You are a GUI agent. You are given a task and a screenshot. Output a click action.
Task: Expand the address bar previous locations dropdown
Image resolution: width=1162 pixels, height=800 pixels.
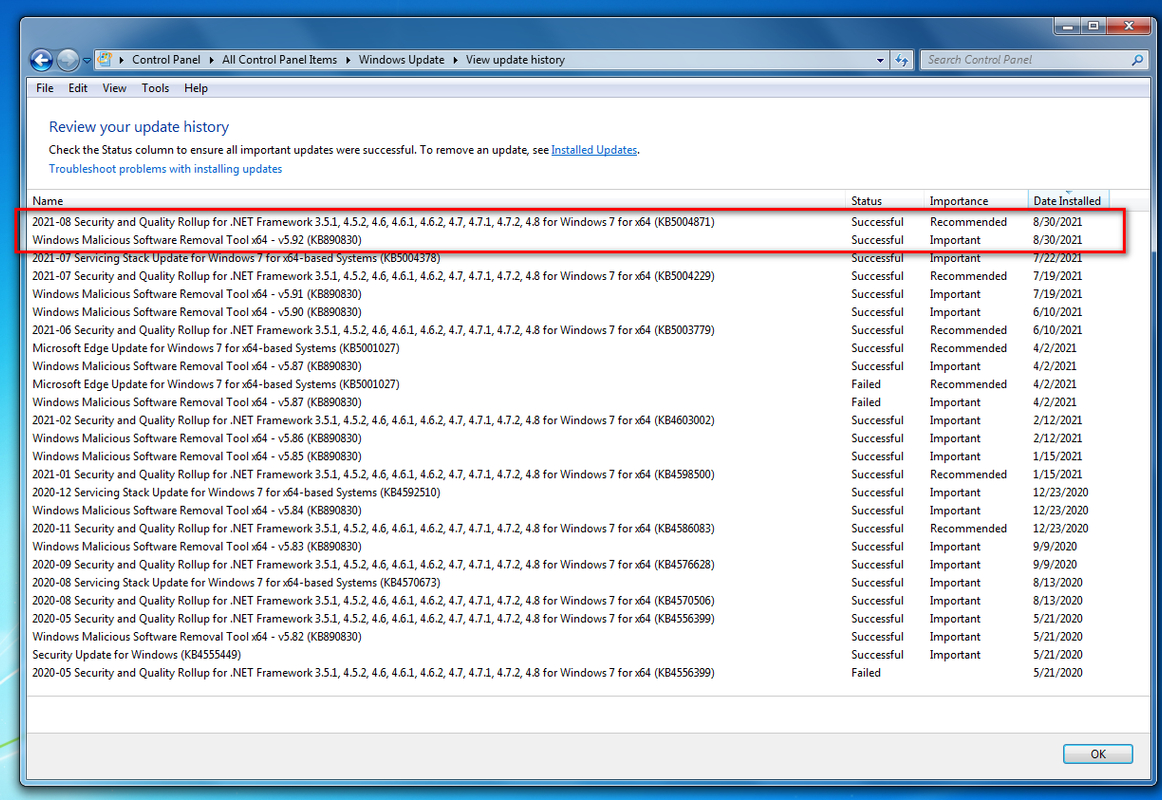click(880, 60)
